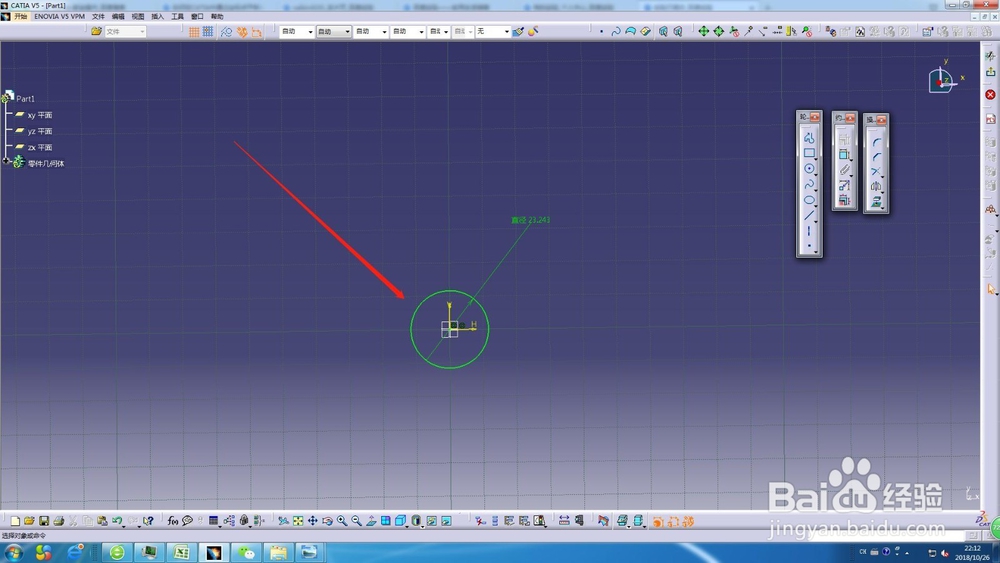Open the 无 dropdown in the graphic toolbar

[x=493, y=31]
